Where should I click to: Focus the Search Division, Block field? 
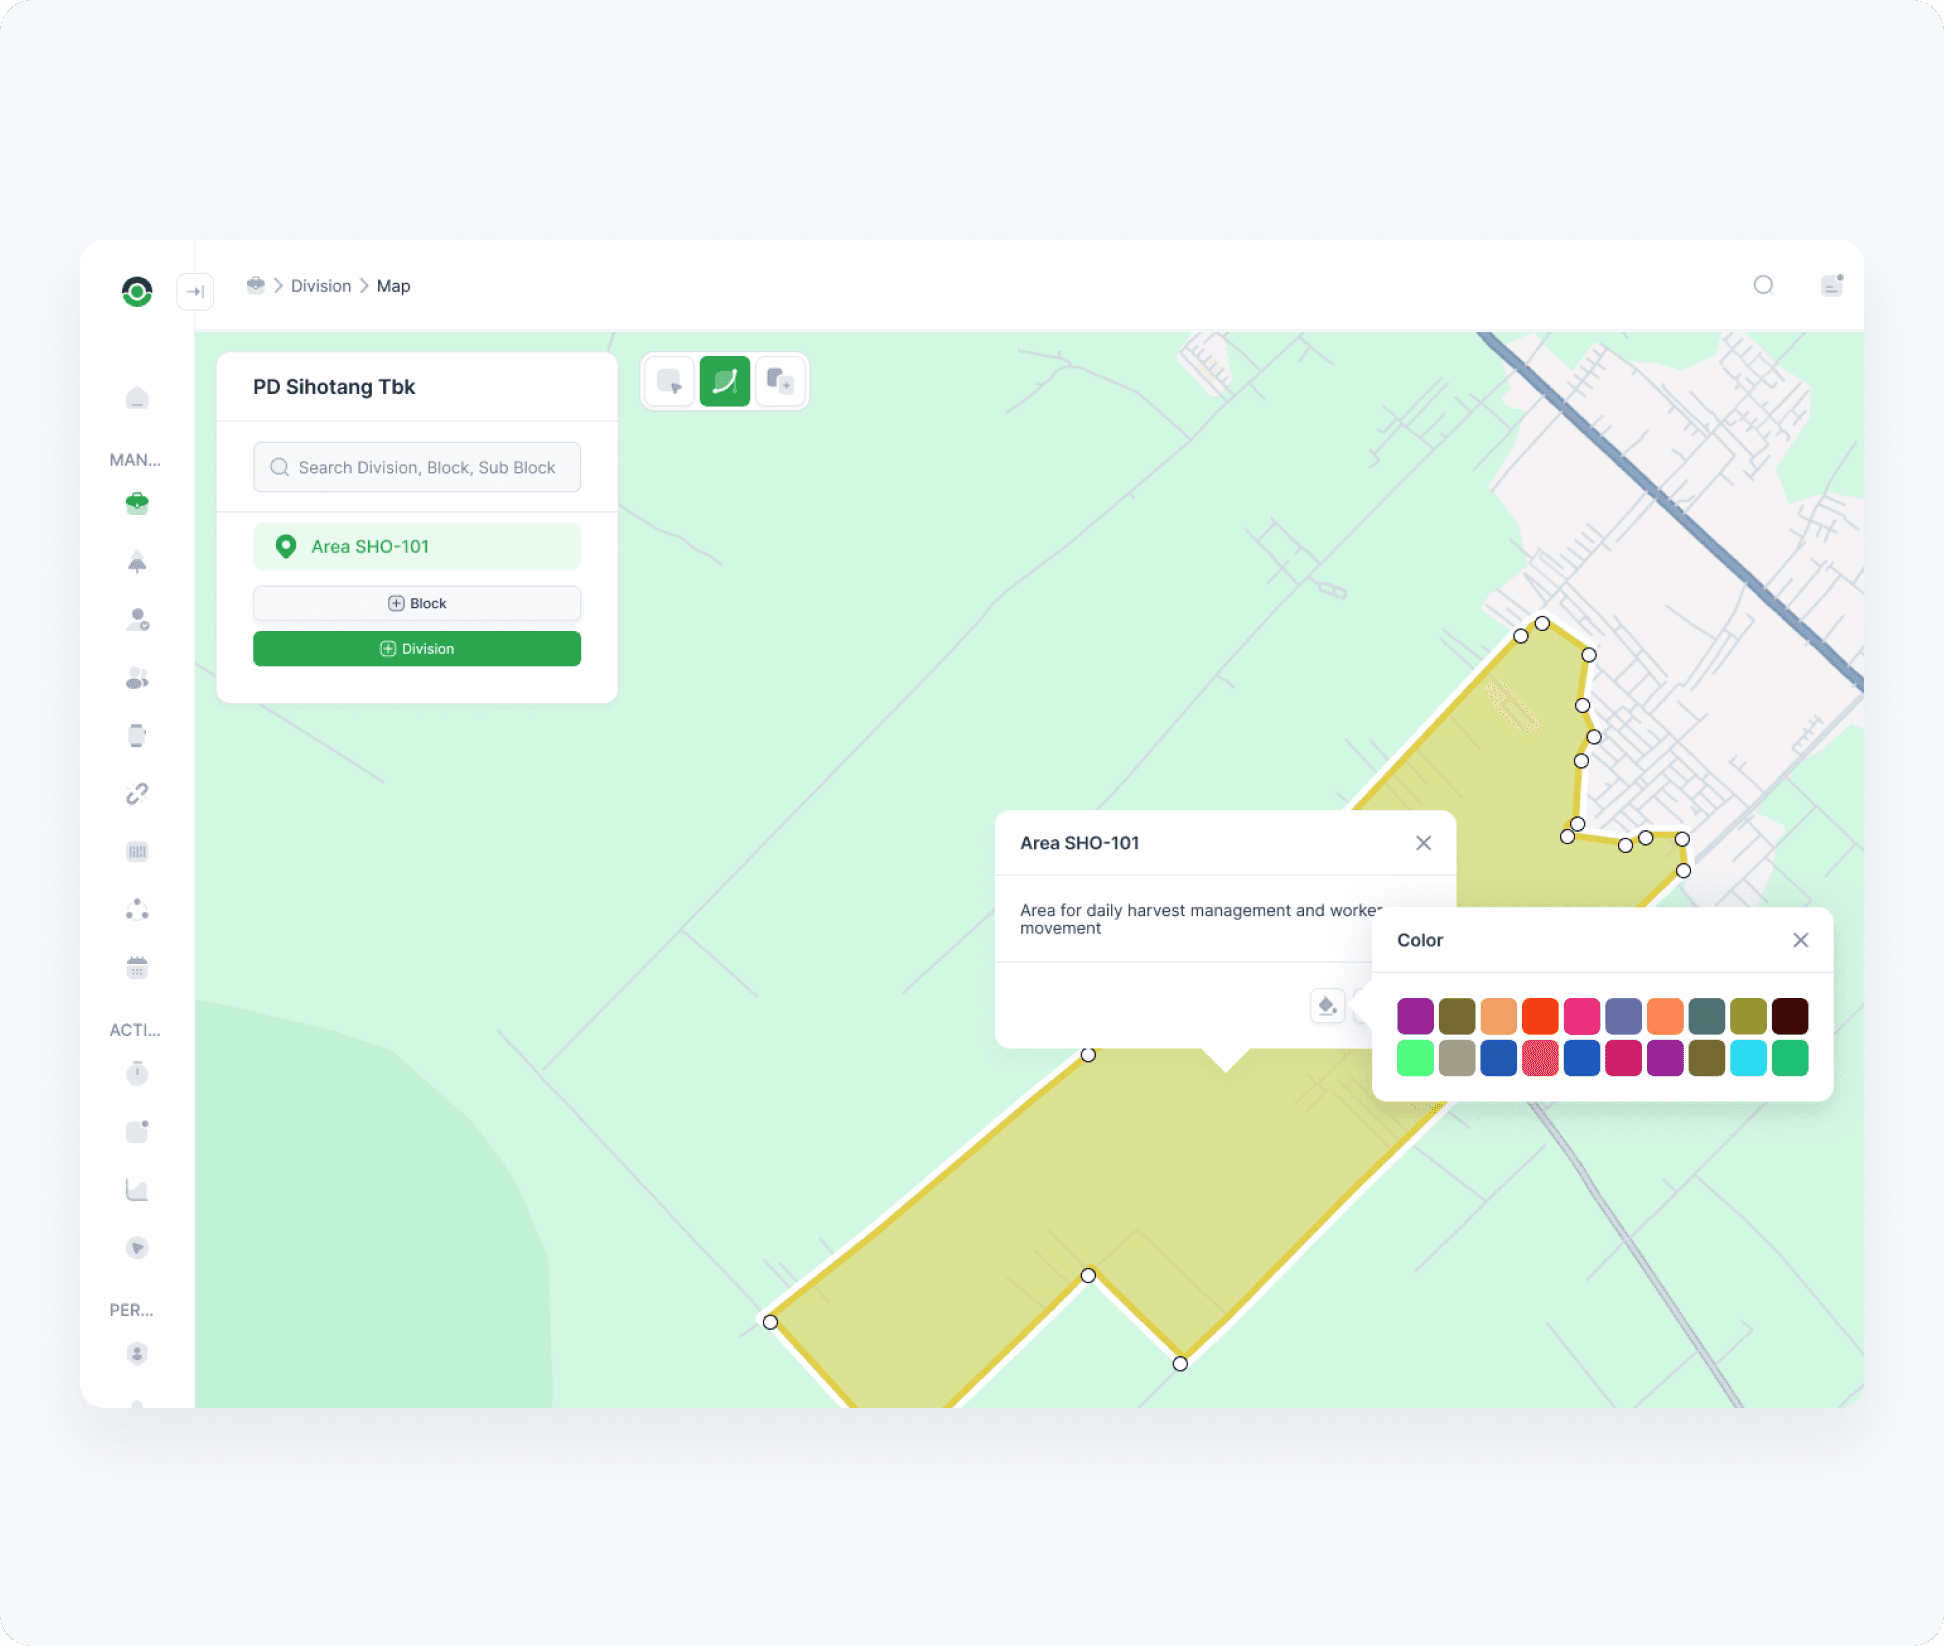point(417,467)
